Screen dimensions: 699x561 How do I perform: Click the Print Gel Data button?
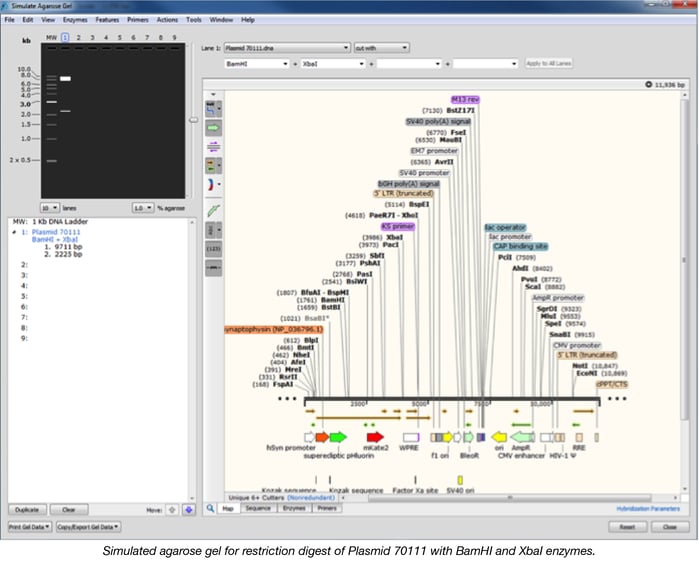click(29, 527)
